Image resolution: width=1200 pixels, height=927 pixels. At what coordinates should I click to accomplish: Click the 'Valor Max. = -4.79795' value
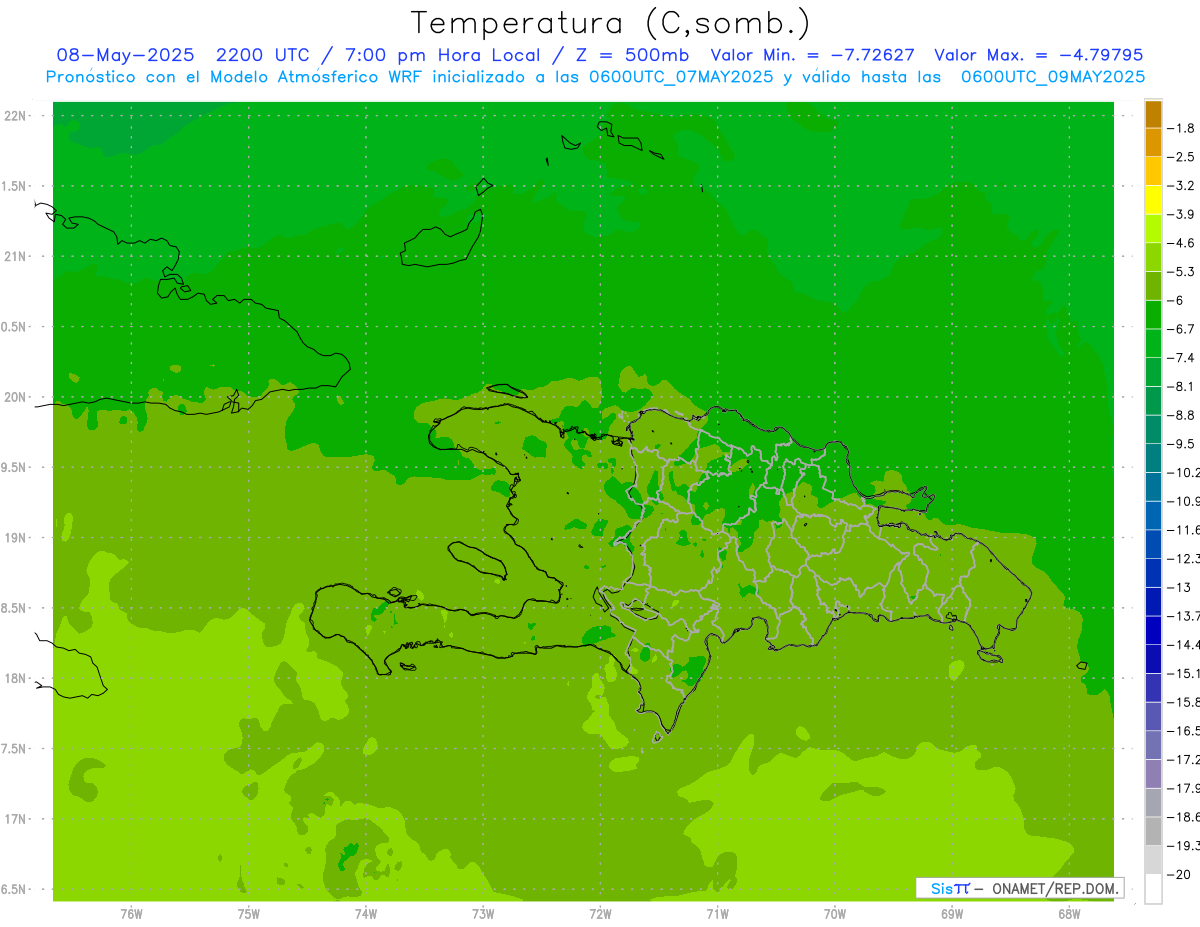click(1038, 55)
